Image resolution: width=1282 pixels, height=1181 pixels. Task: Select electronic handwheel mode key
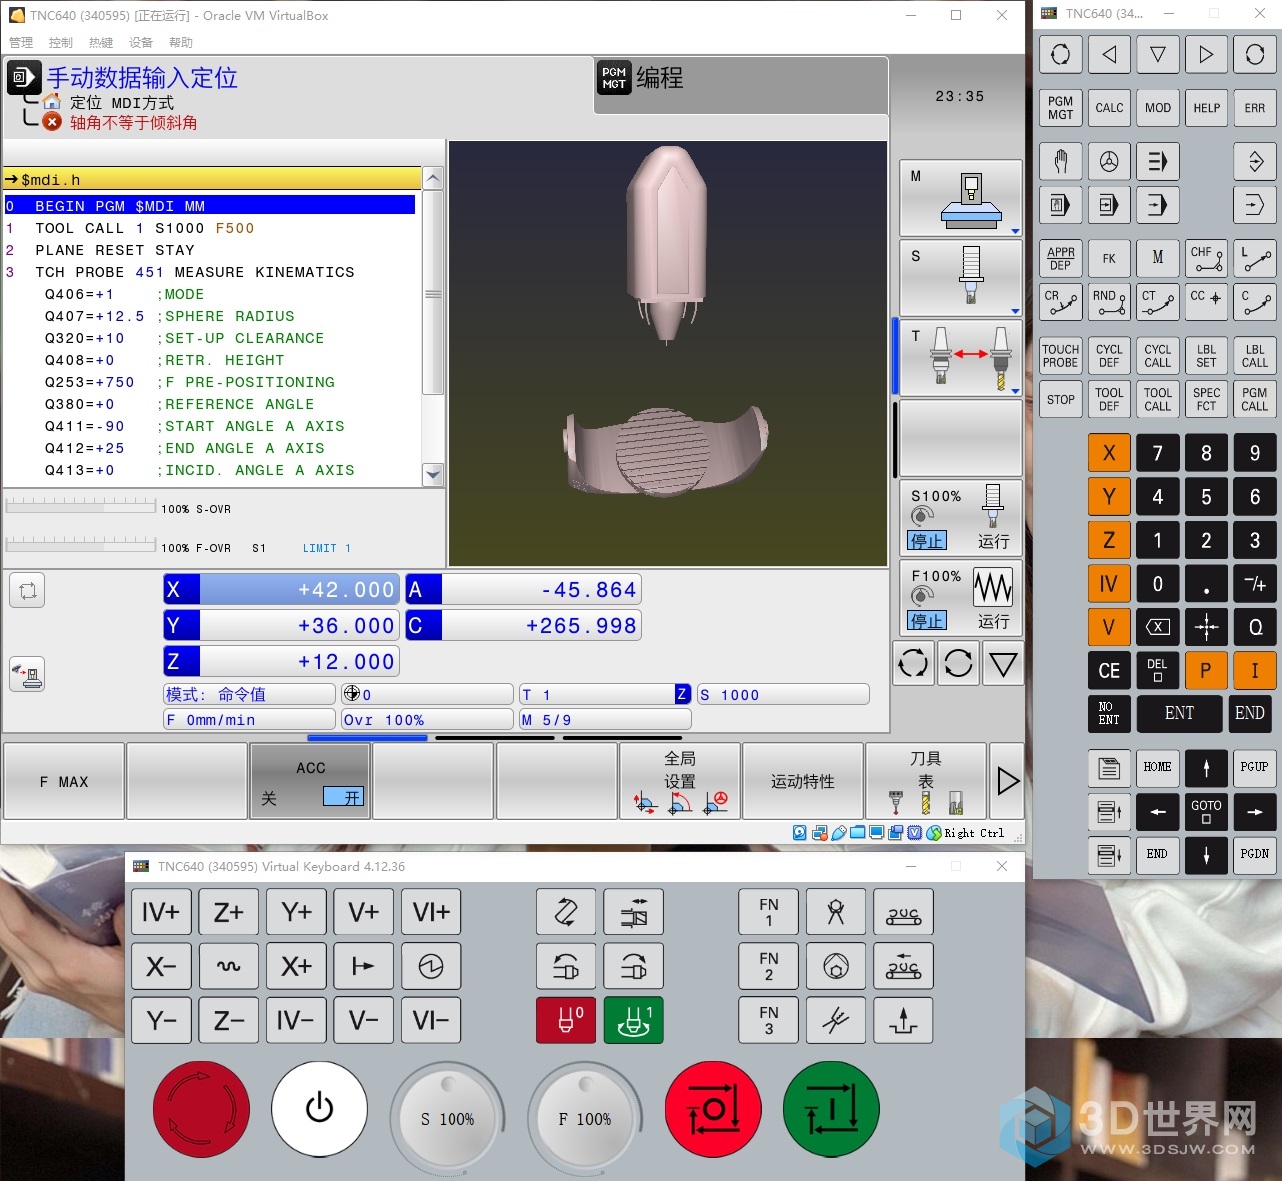(x=1109, y=161)
